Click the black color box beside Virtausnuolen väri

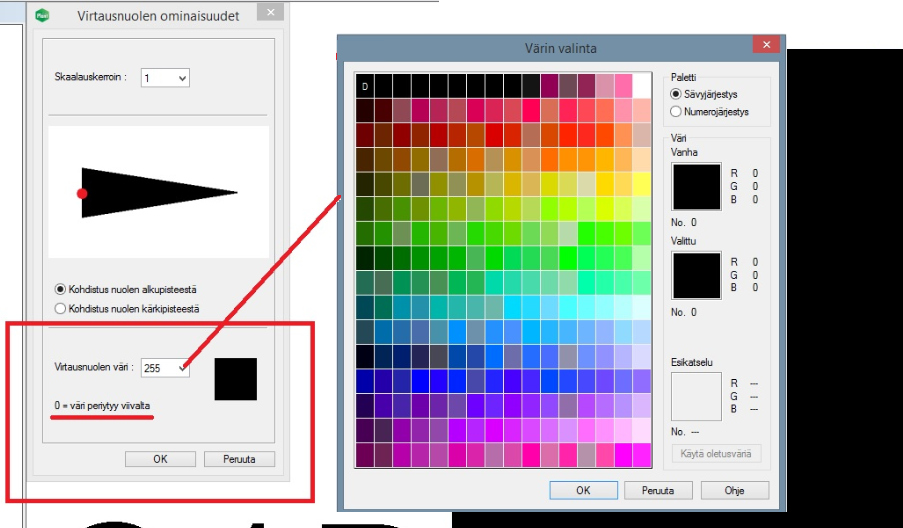[x=235, y=379]
